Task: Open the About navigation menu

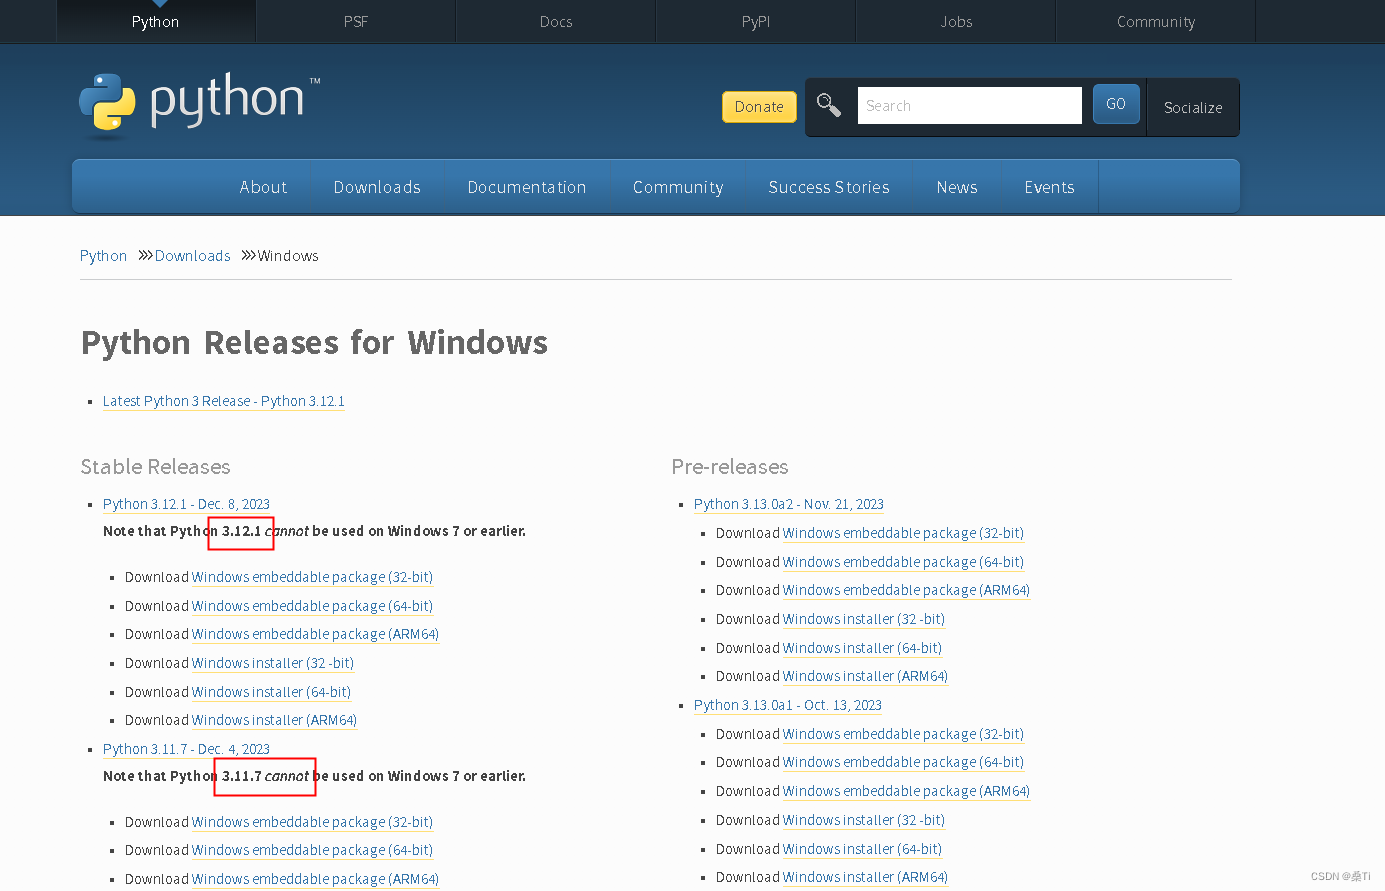Action: [x=263, y=187]
